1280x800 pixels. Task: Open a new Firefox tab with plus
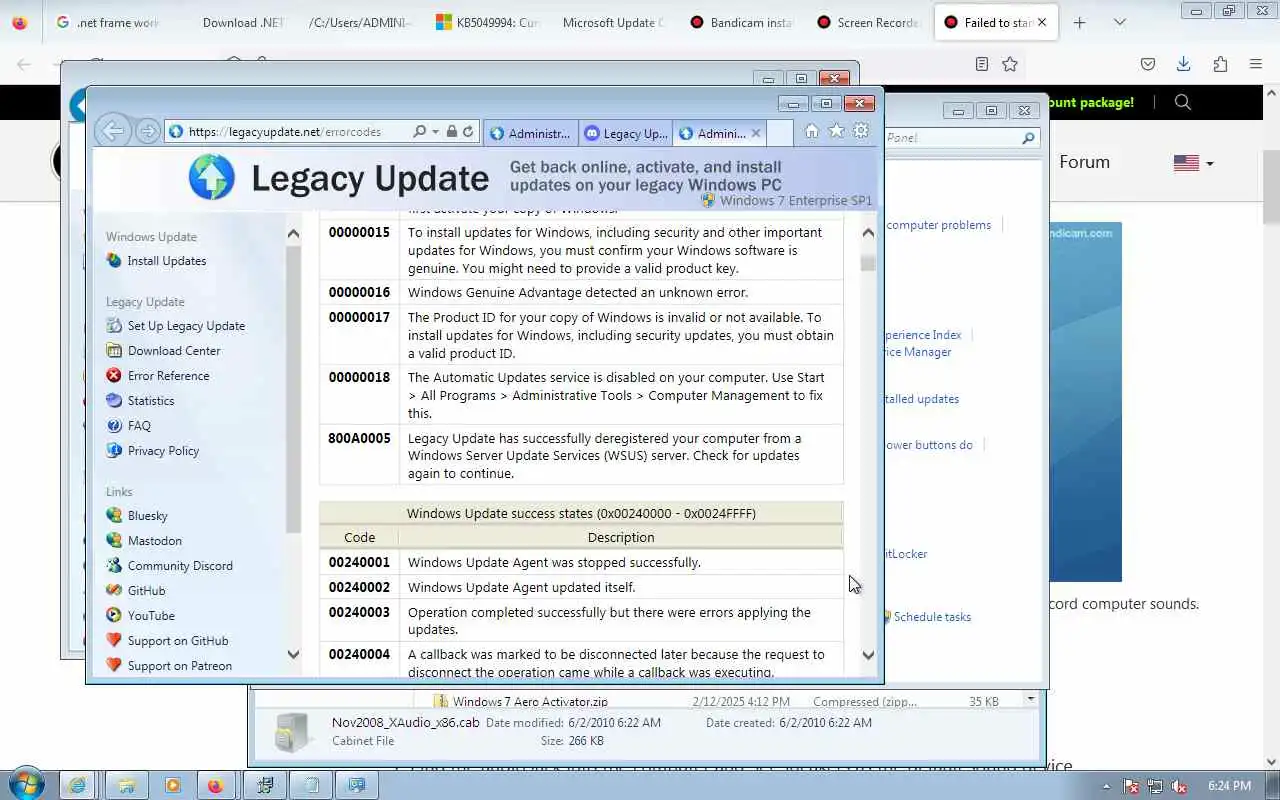pos(1079,22)
